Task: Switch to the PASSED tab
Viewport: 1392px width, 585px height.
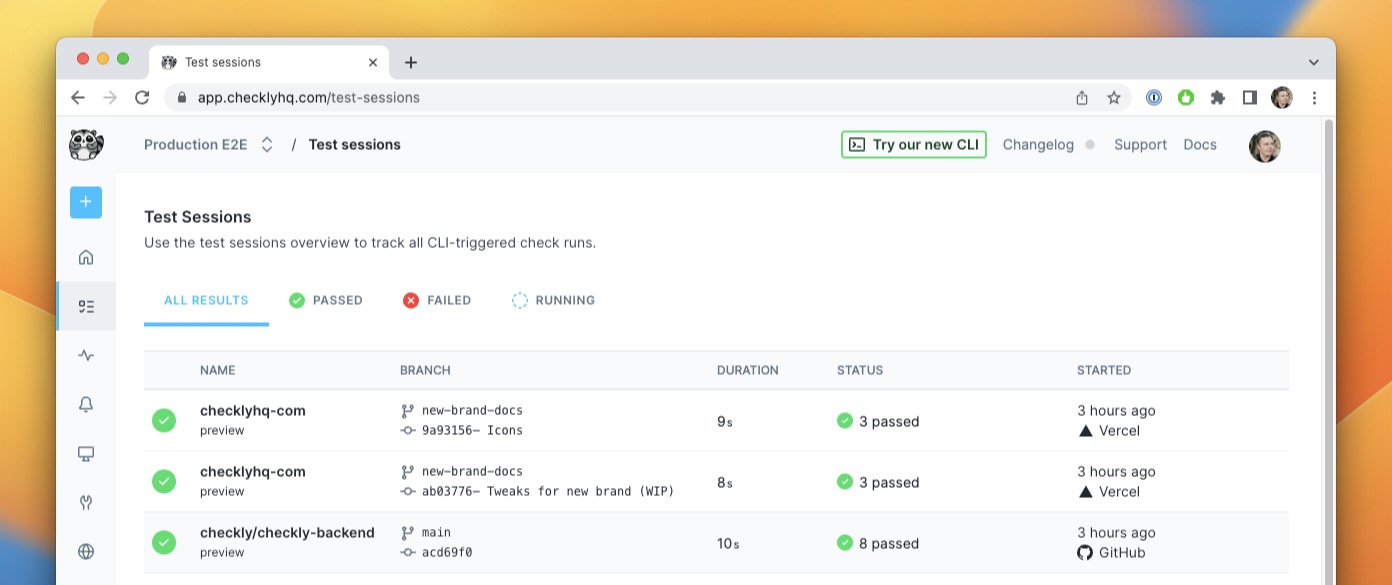Action: (326, 300)
